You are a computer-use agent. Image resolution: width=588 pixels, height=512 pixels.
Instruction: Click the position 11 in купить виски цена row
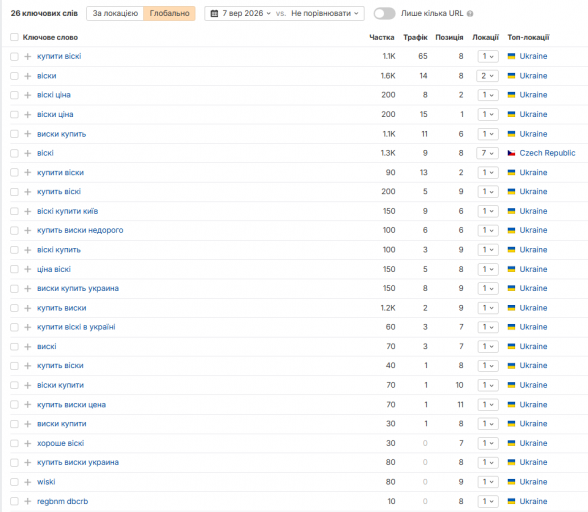click(x=460, y=405)
